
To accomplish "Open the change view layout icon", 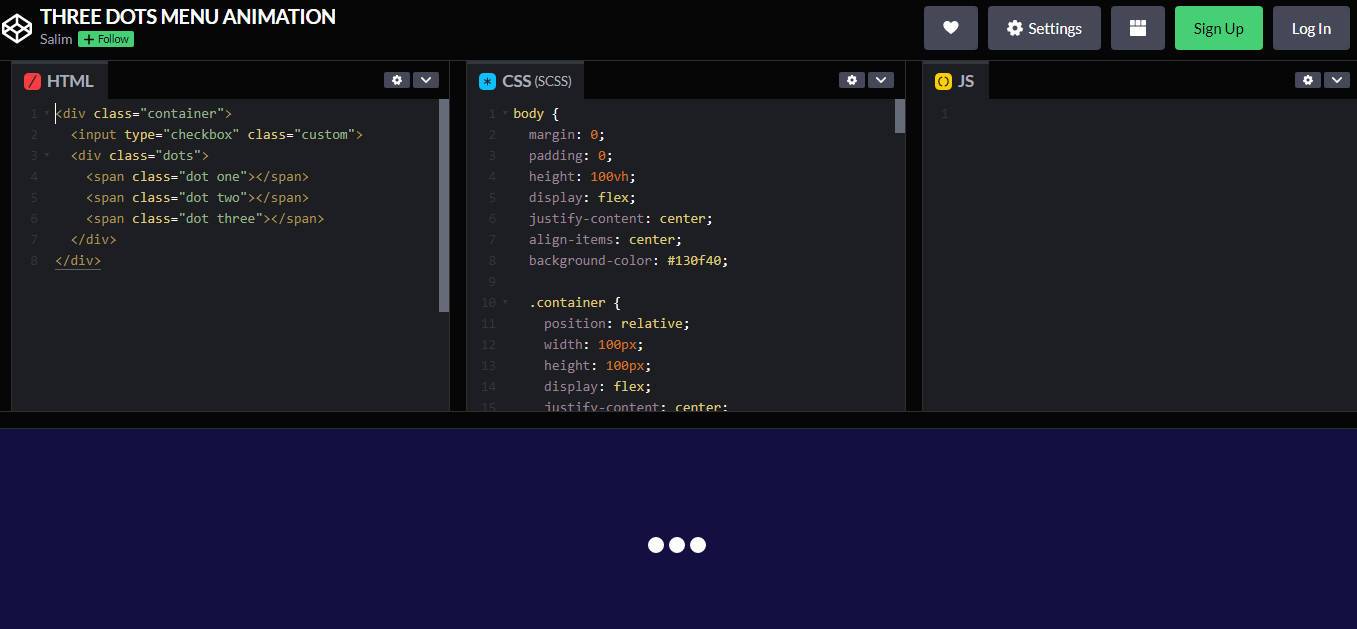I will click(x=1137, y=28).
